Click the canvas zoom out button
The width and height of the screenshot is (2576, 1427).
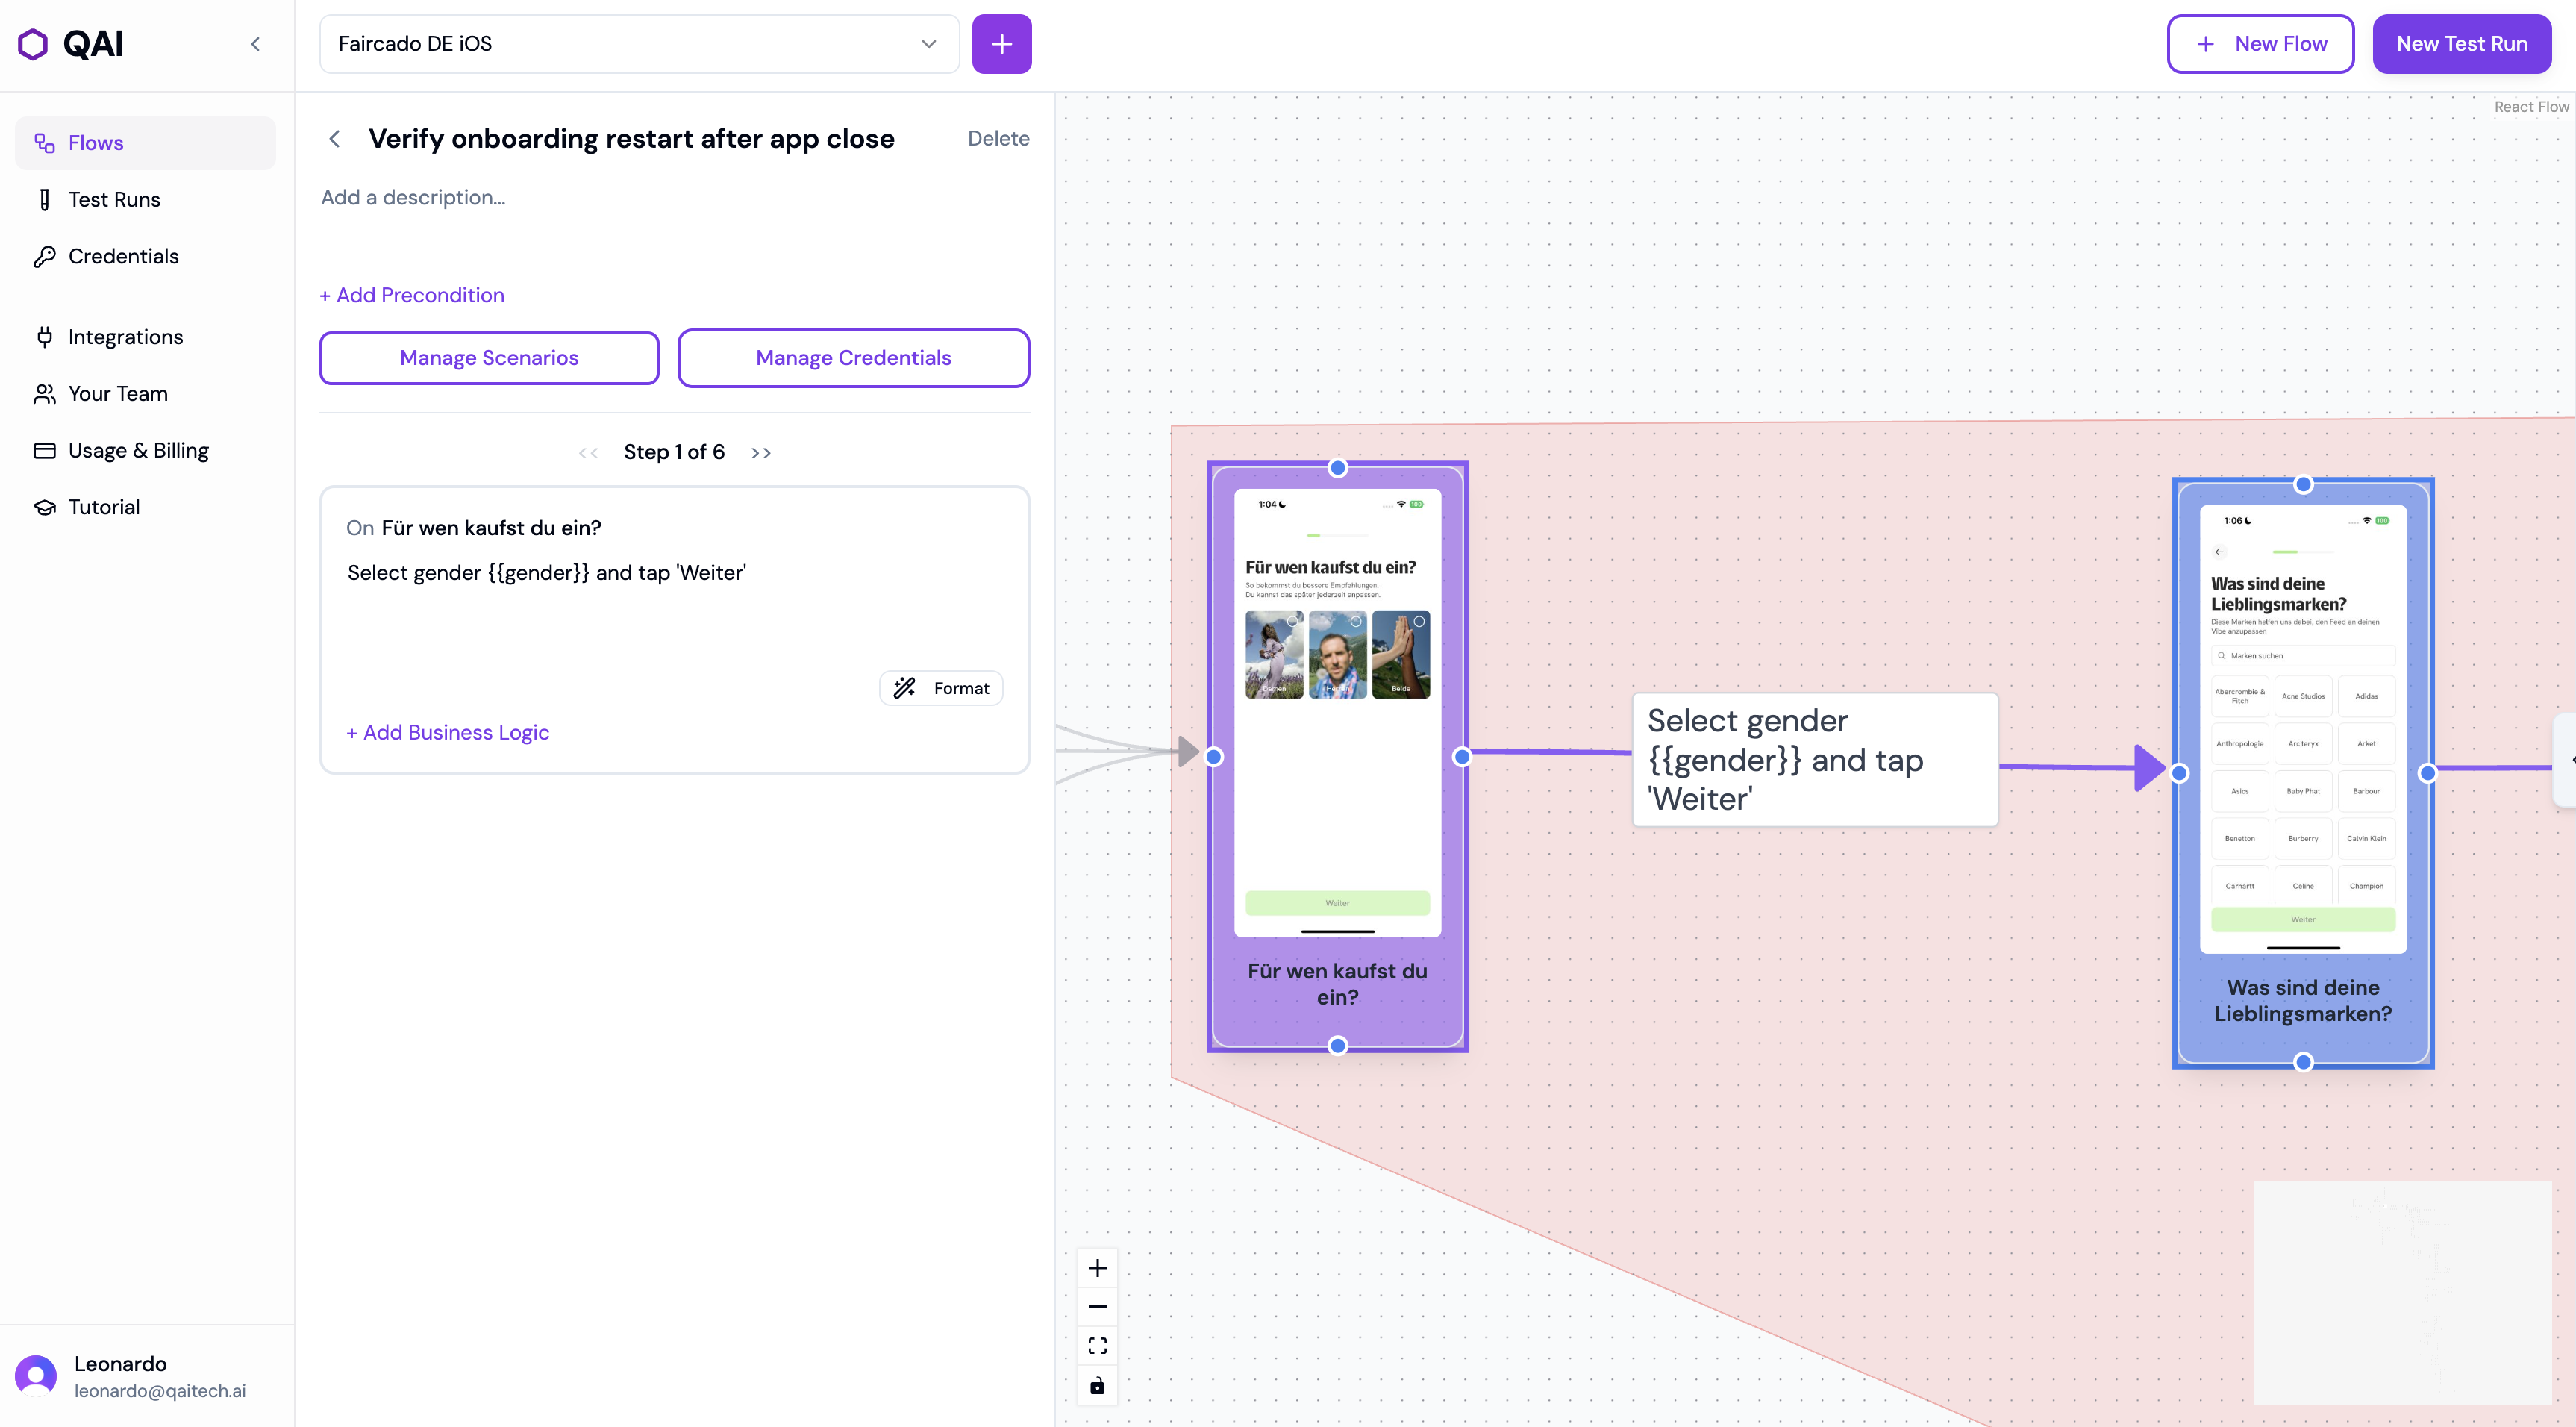click(1097, 1307)
